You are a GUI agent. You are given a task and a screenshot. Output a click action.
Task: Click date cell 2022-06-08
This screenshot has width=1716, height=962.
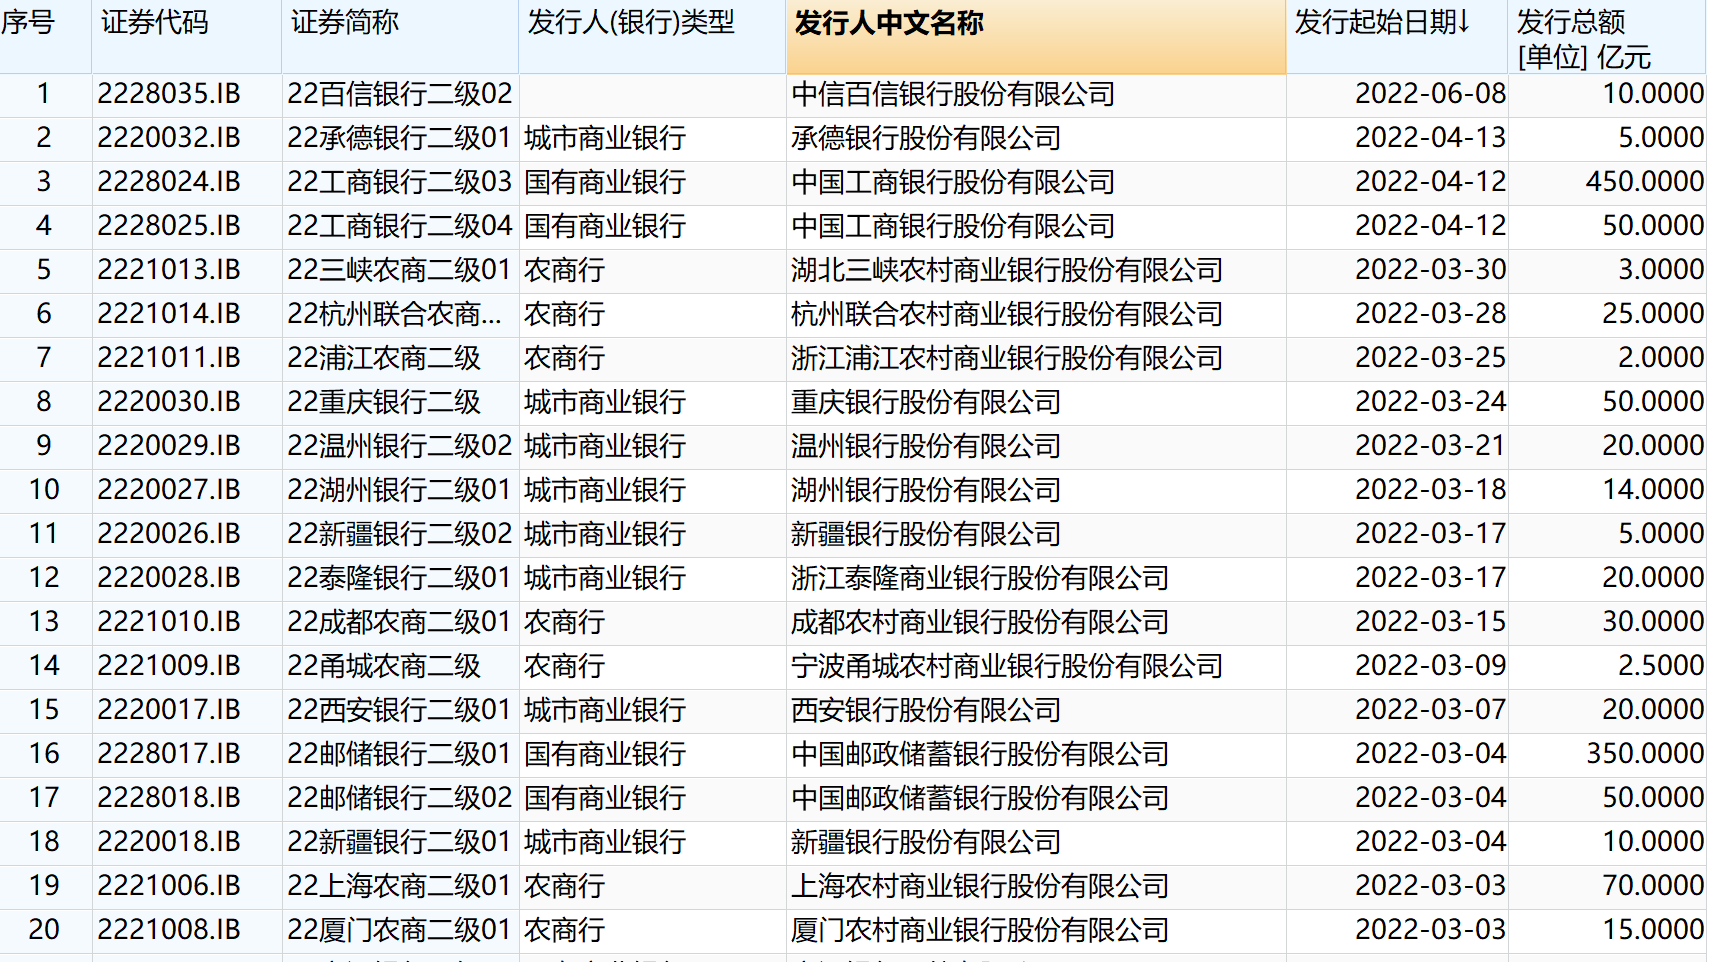coord(1430,94)
